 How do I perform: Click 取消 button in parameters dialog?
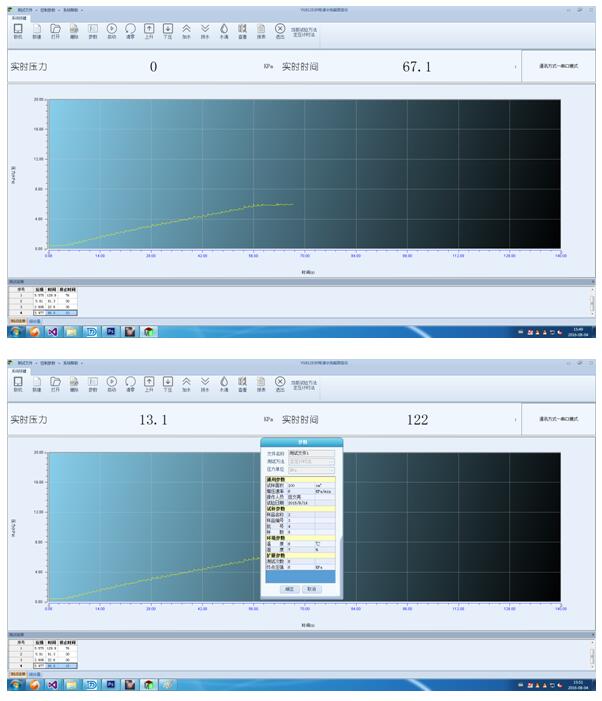pyautogui.click(x=312, y=589)
